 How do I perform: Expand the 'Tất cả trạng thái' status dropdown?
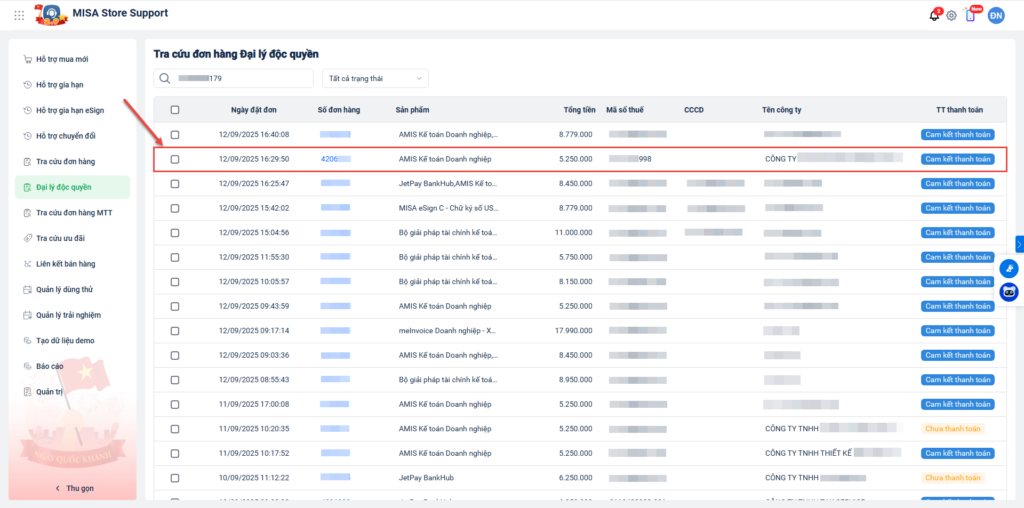[x=375, y=78]
